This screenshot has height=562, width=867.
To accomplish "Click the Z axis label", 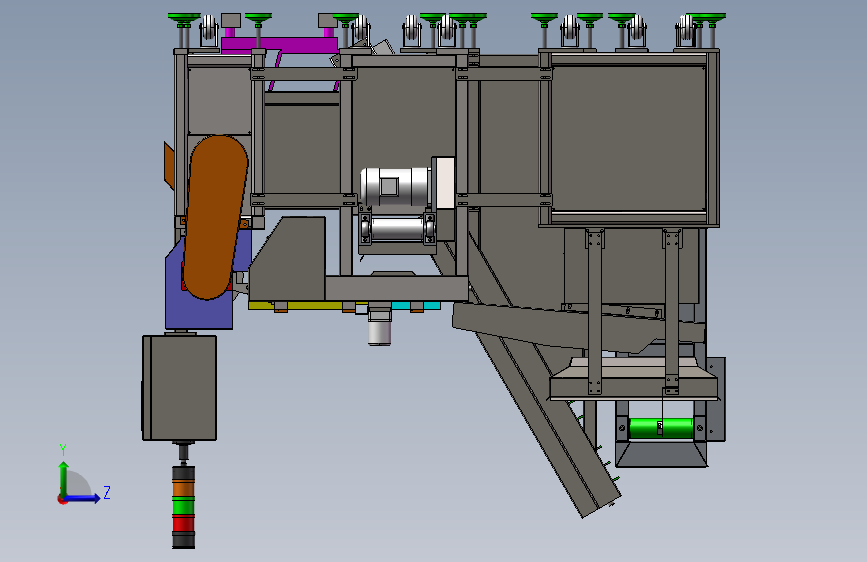I will point(107,492).
